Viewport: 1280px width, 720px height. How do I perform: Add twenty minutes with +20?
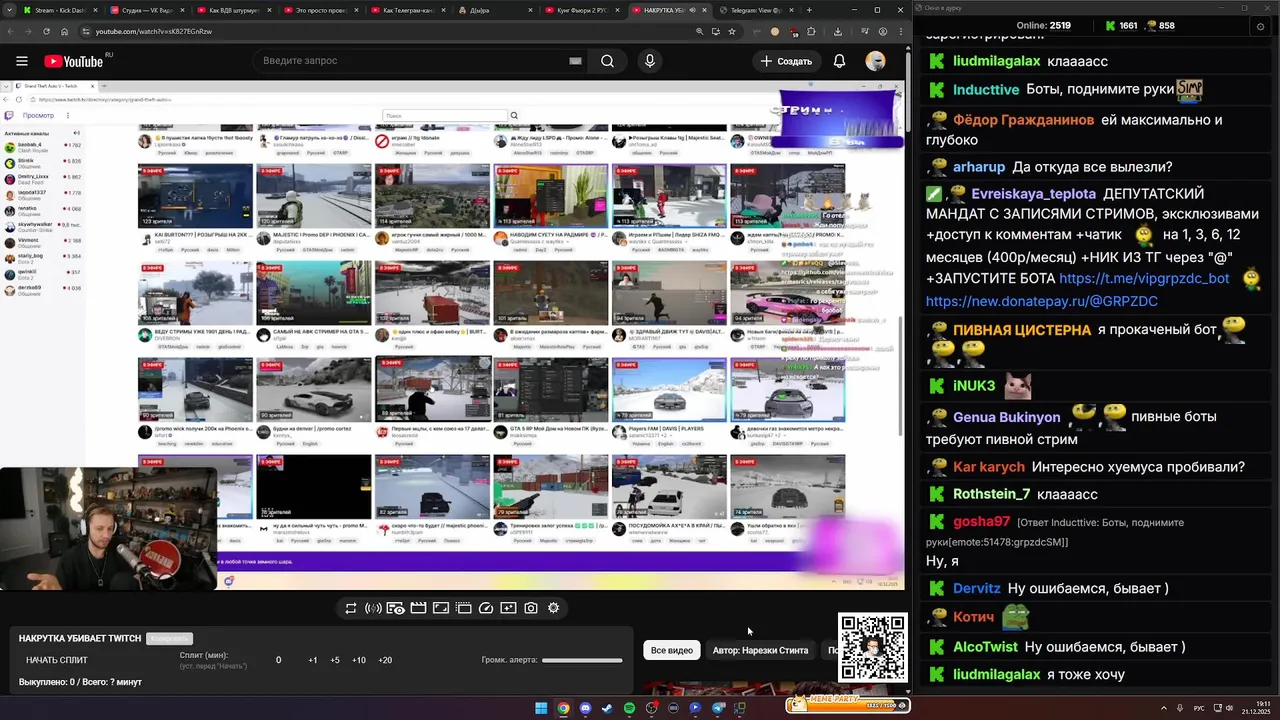point(385,660)
